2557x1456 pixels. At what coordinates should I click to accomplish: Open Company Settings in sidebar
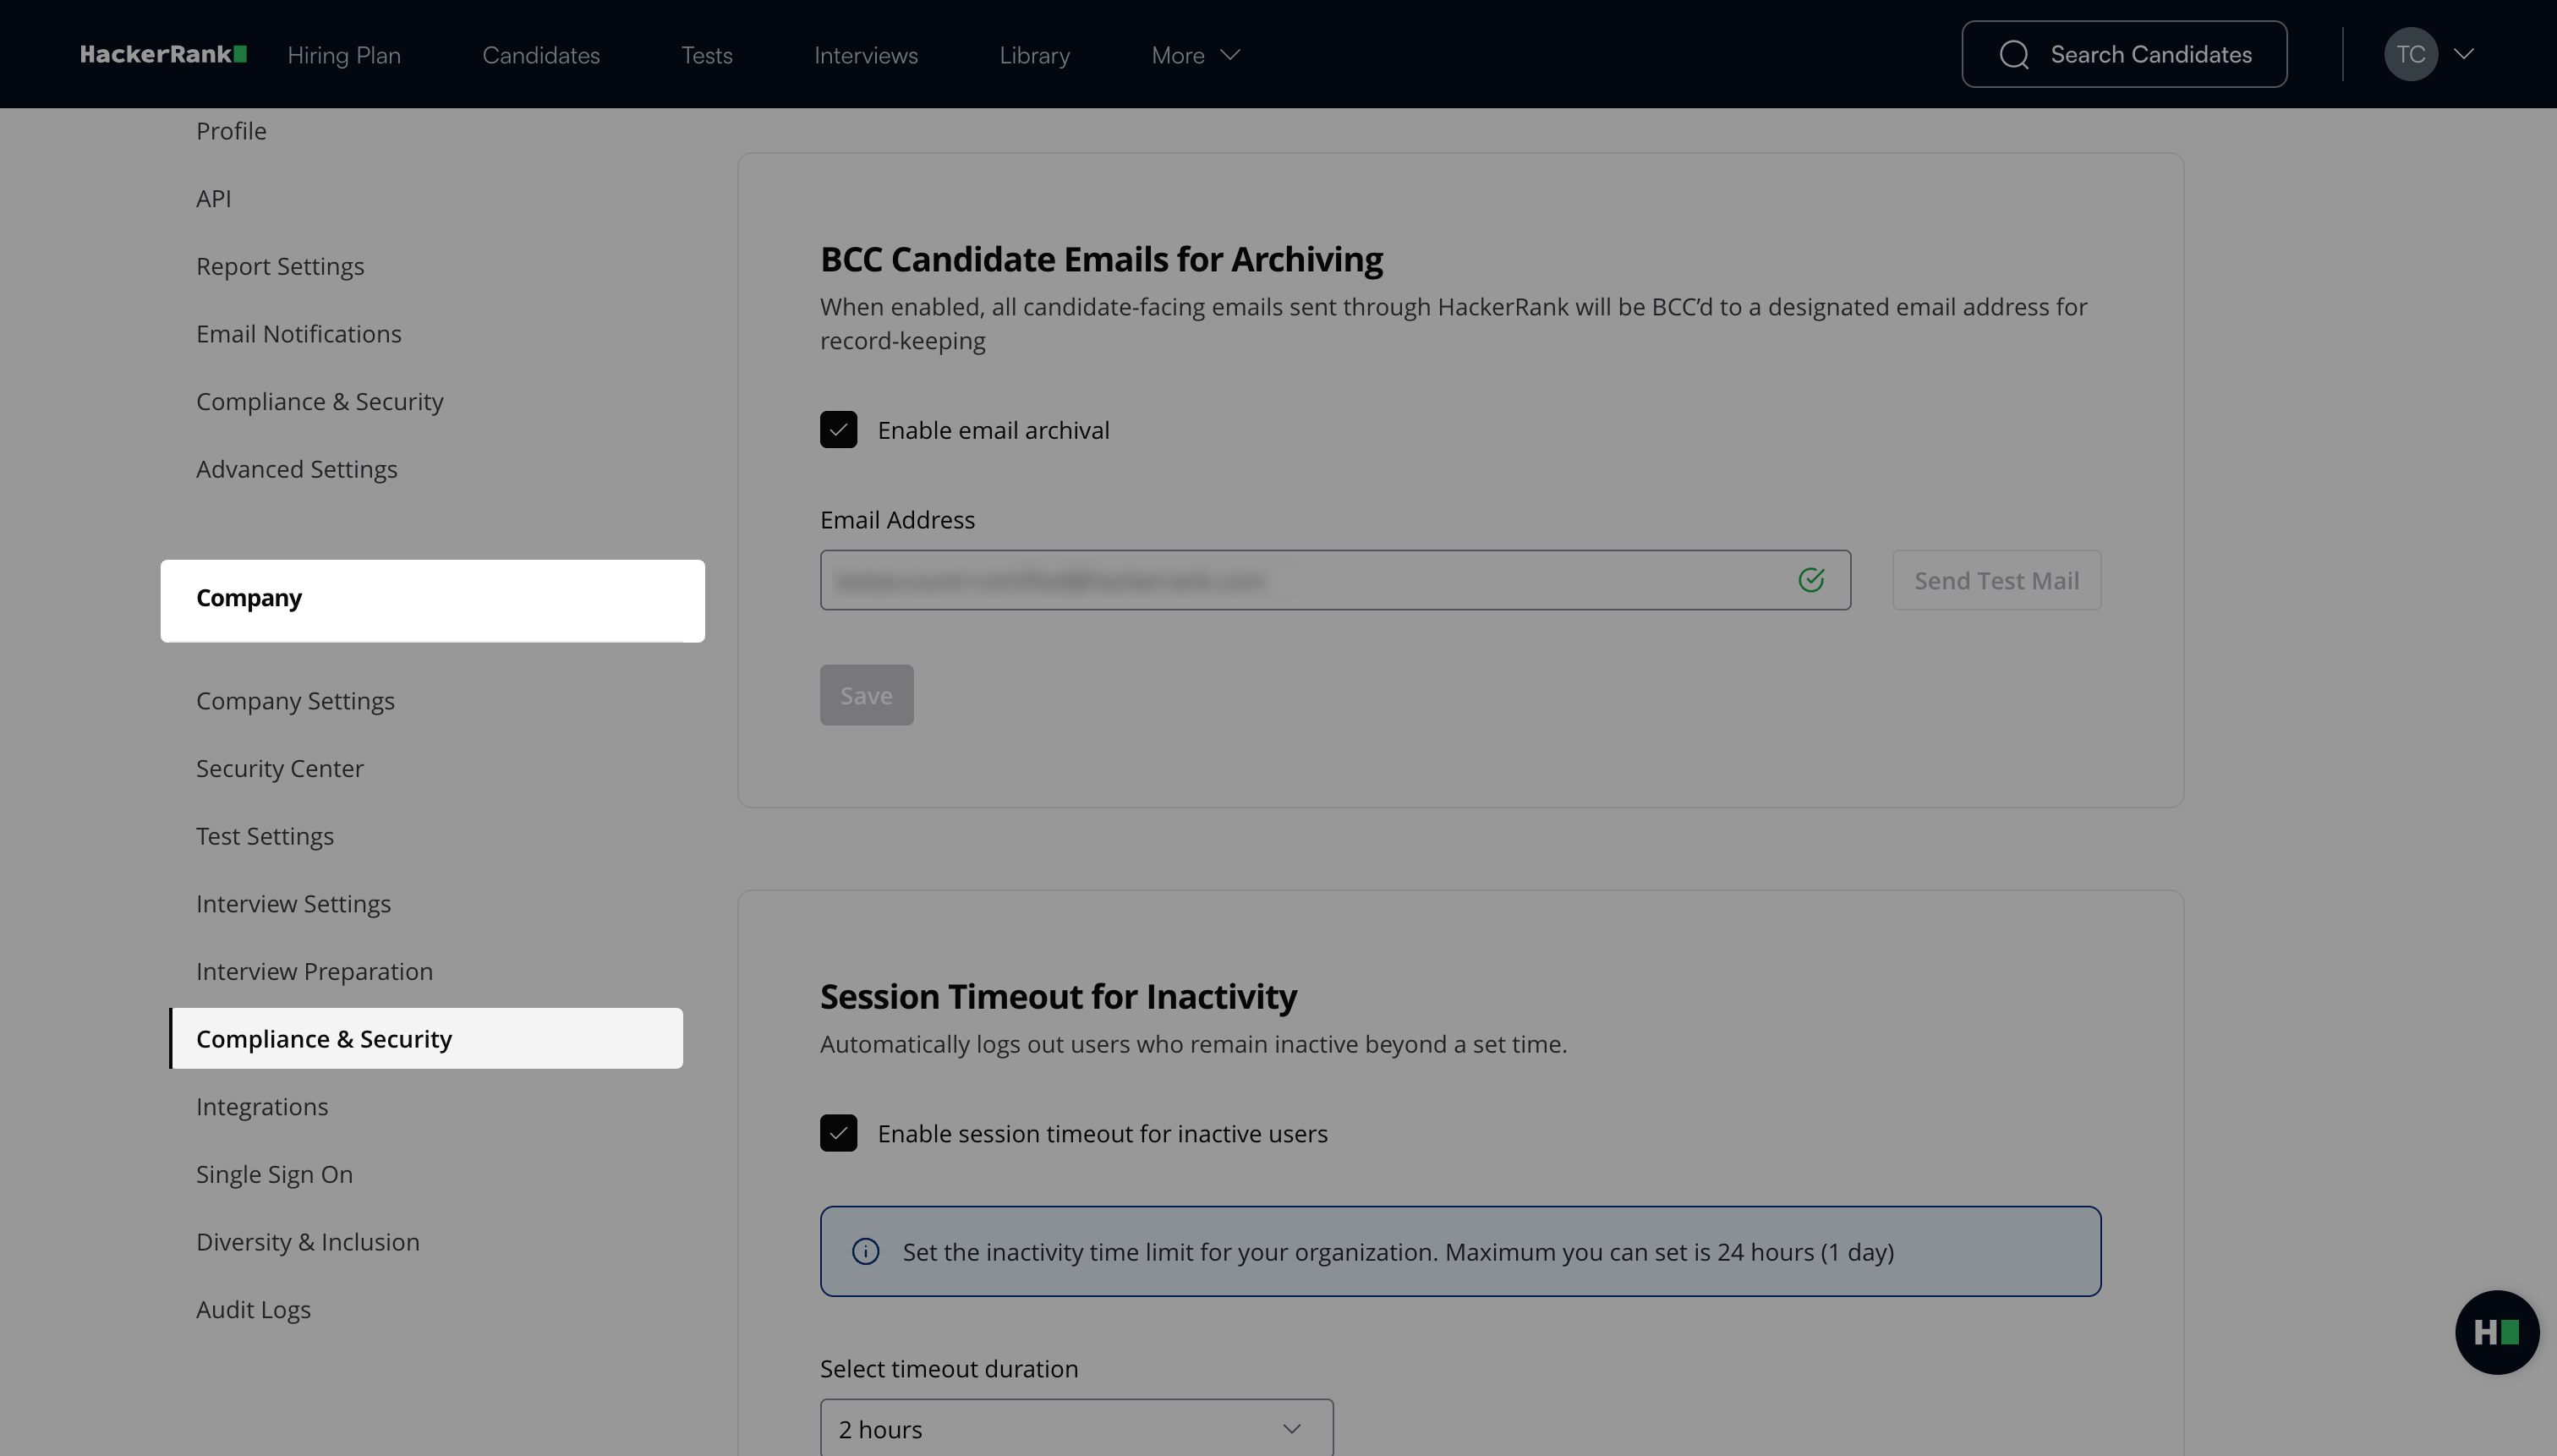295,701
